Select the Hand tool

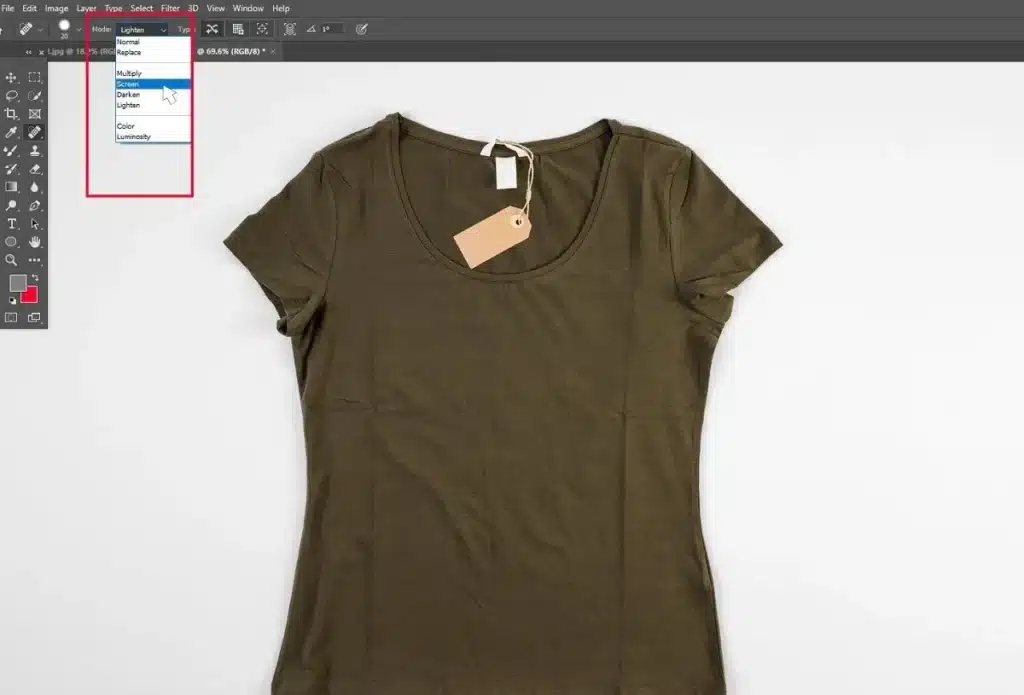(x=35, y=242)
